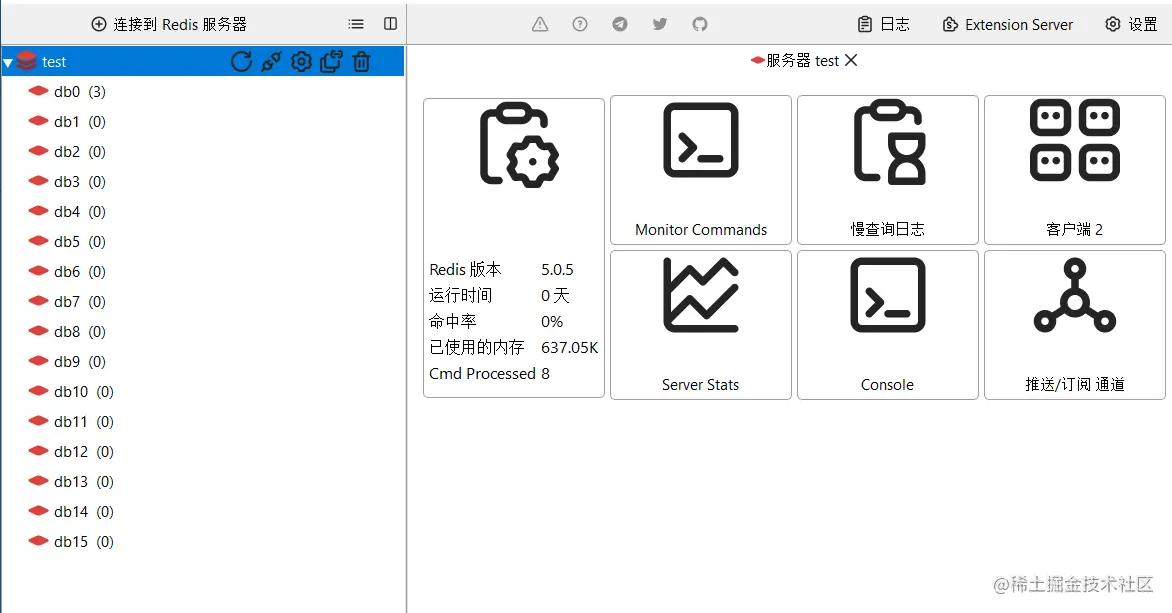Open the Server Stats card
Image resolution: width=1172 pixels, height=613 pixels.
(701, 324)
